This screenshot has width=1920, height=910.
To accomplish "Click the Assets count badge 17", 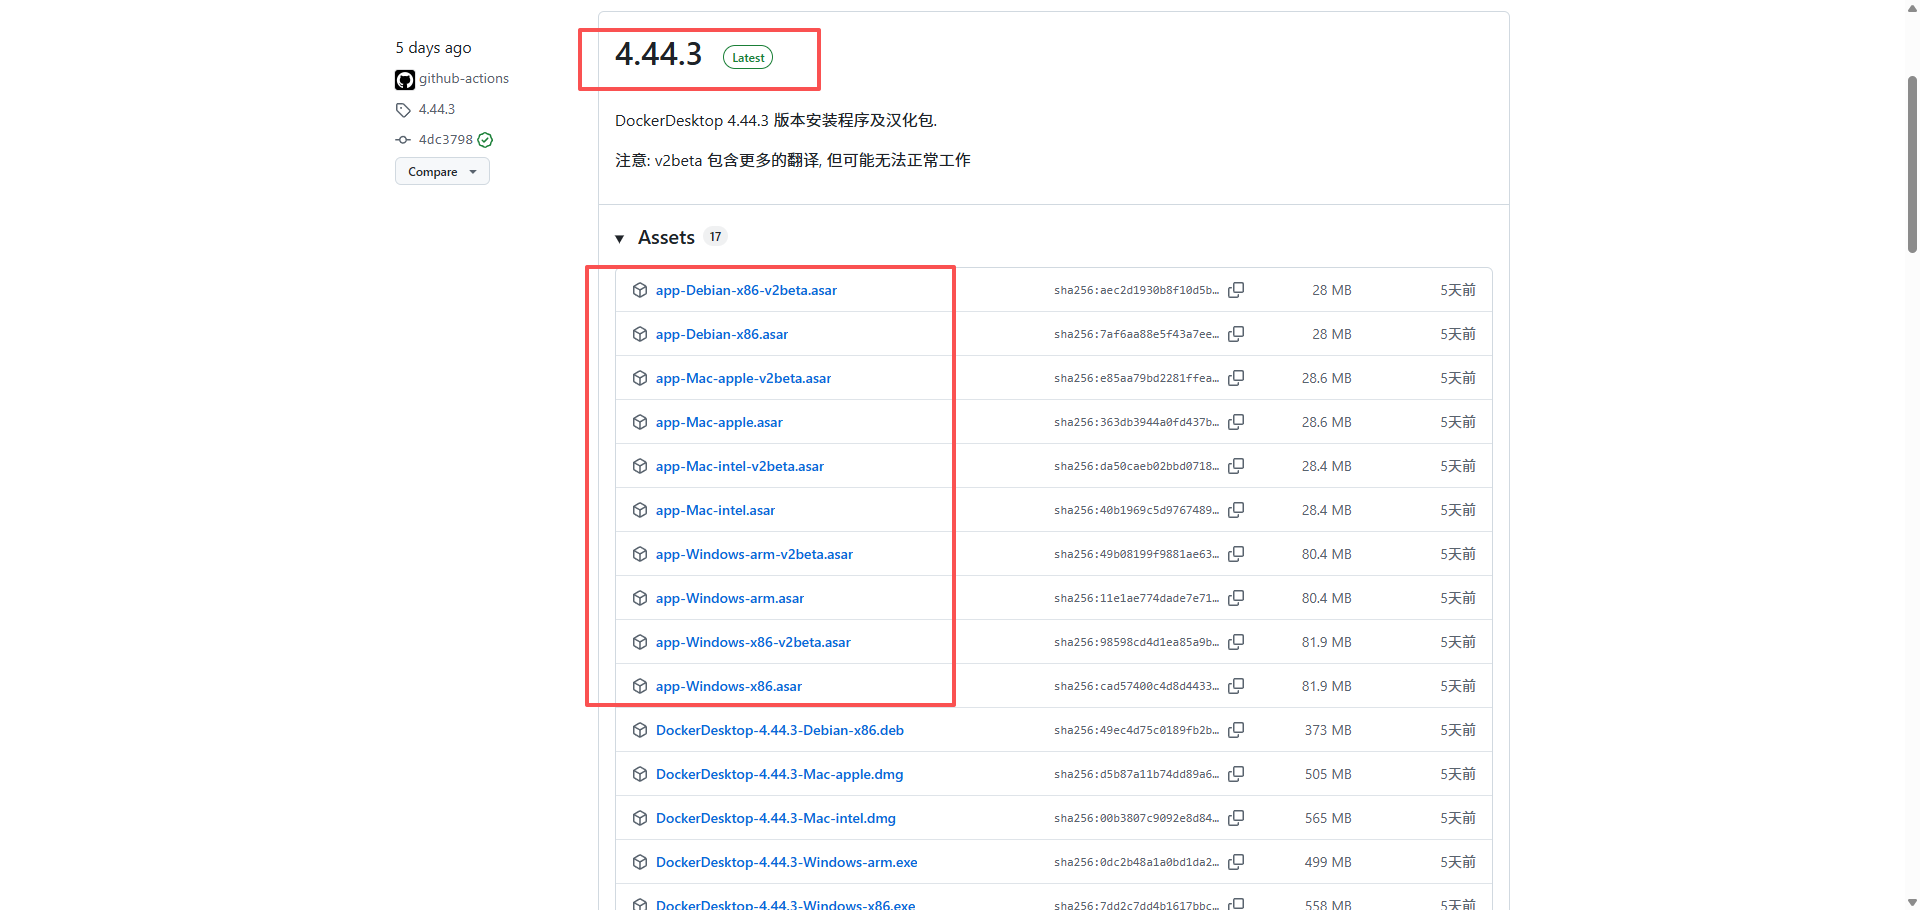I will [x=715, y=237].
